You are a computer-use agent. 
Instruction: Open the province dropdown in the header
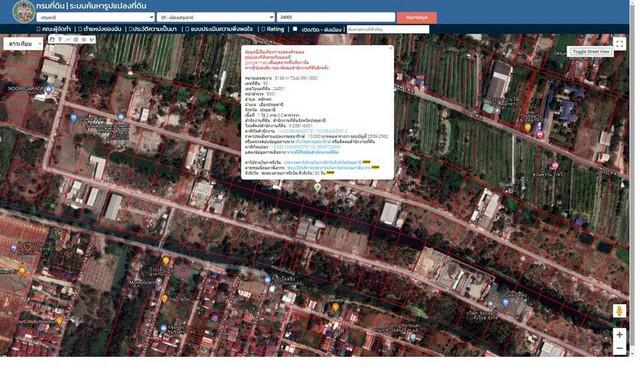pos(96,17)
